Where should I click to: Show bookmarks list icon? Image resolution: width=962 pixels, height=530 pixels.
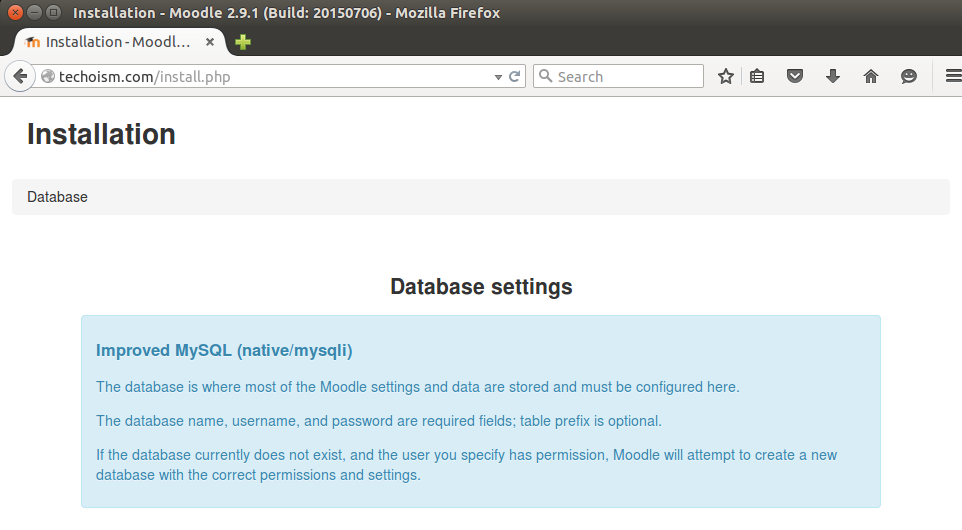point(757,77)
